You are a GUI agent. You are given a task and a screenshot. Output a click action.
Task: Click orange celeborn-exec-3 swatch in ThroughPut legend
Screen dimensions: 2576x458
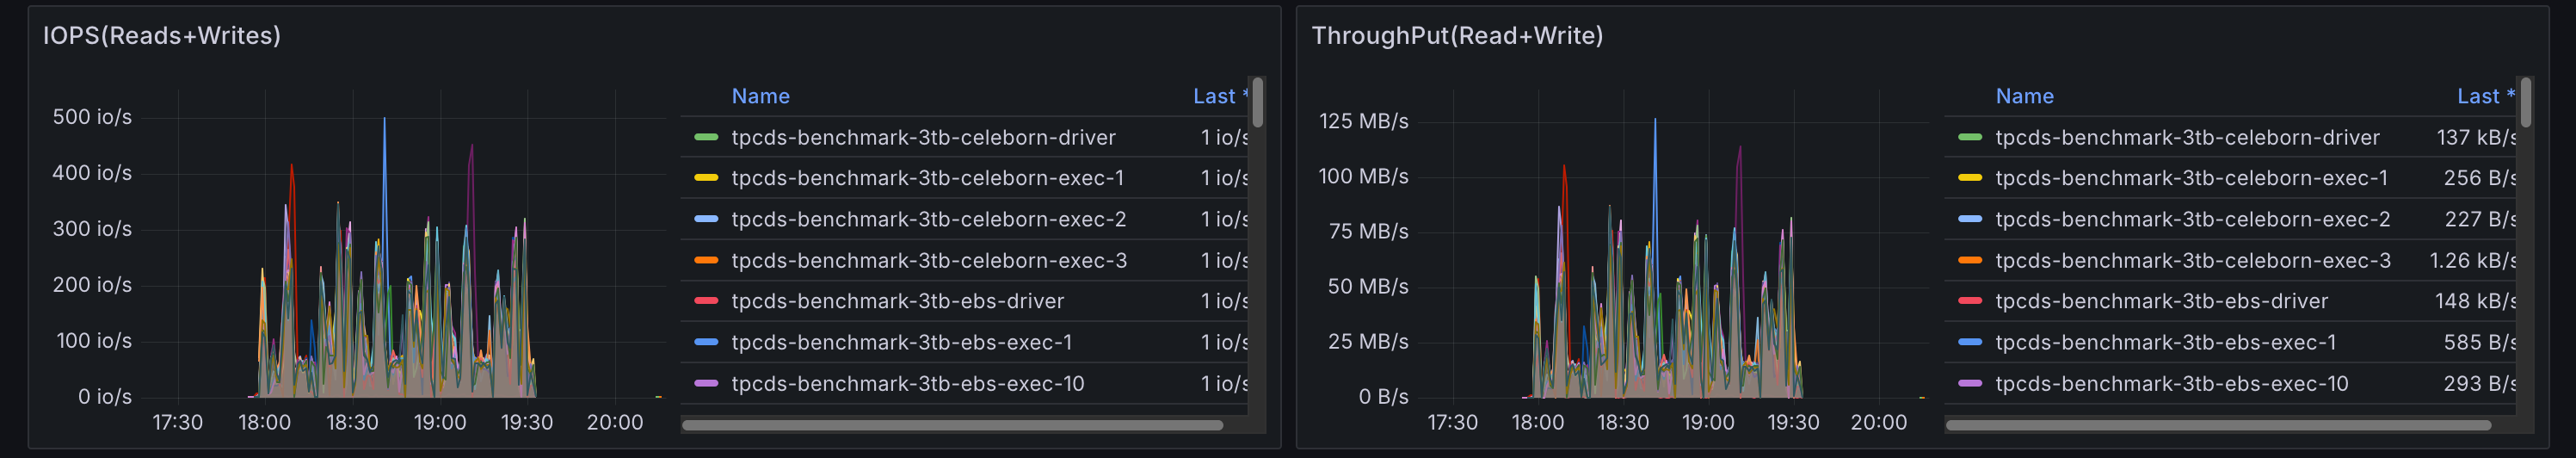(x=1970, y=260)
